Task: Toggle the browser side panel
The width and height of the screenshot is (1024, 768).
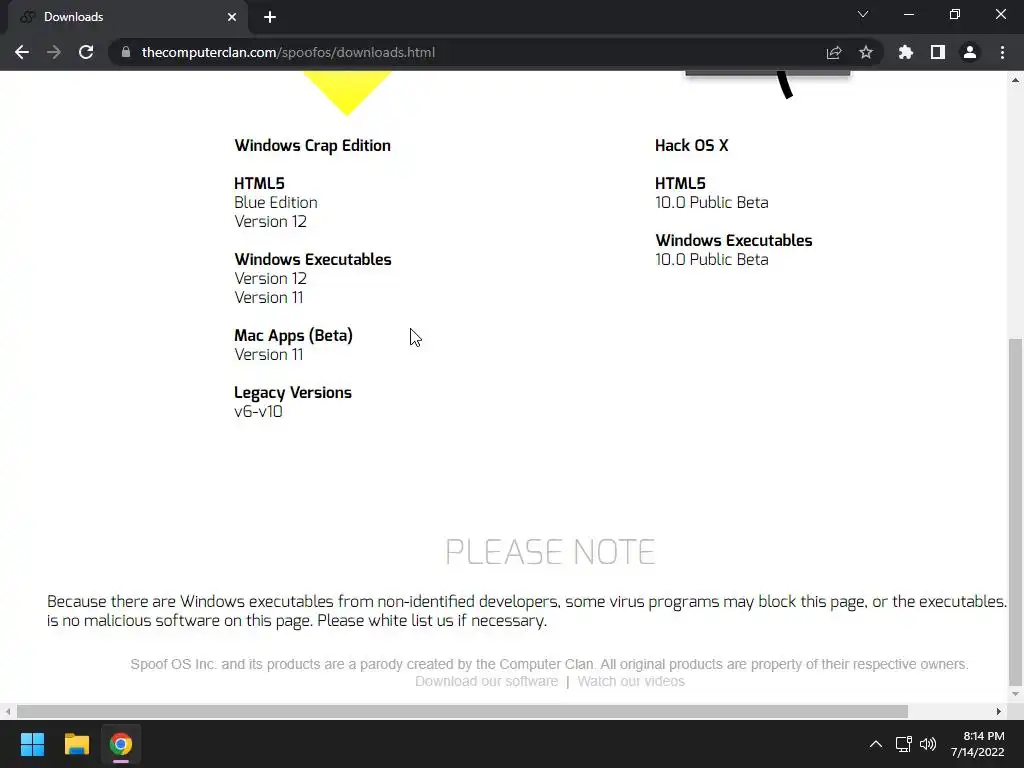Action: 938,52
